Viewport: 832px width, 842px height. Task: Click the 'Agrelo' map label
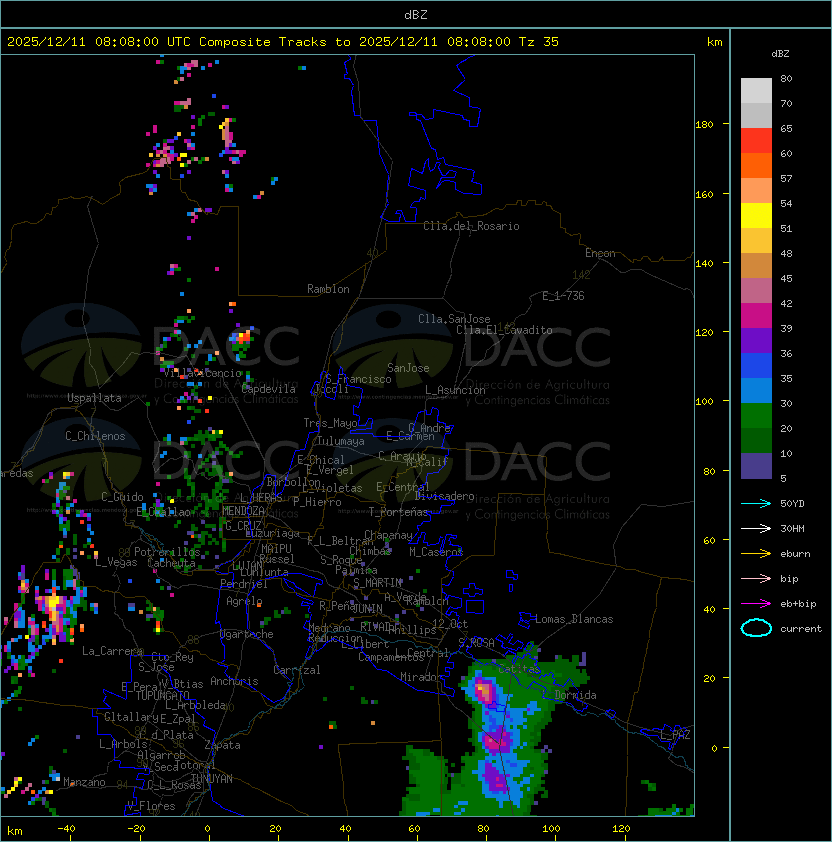tap(244, 601)
